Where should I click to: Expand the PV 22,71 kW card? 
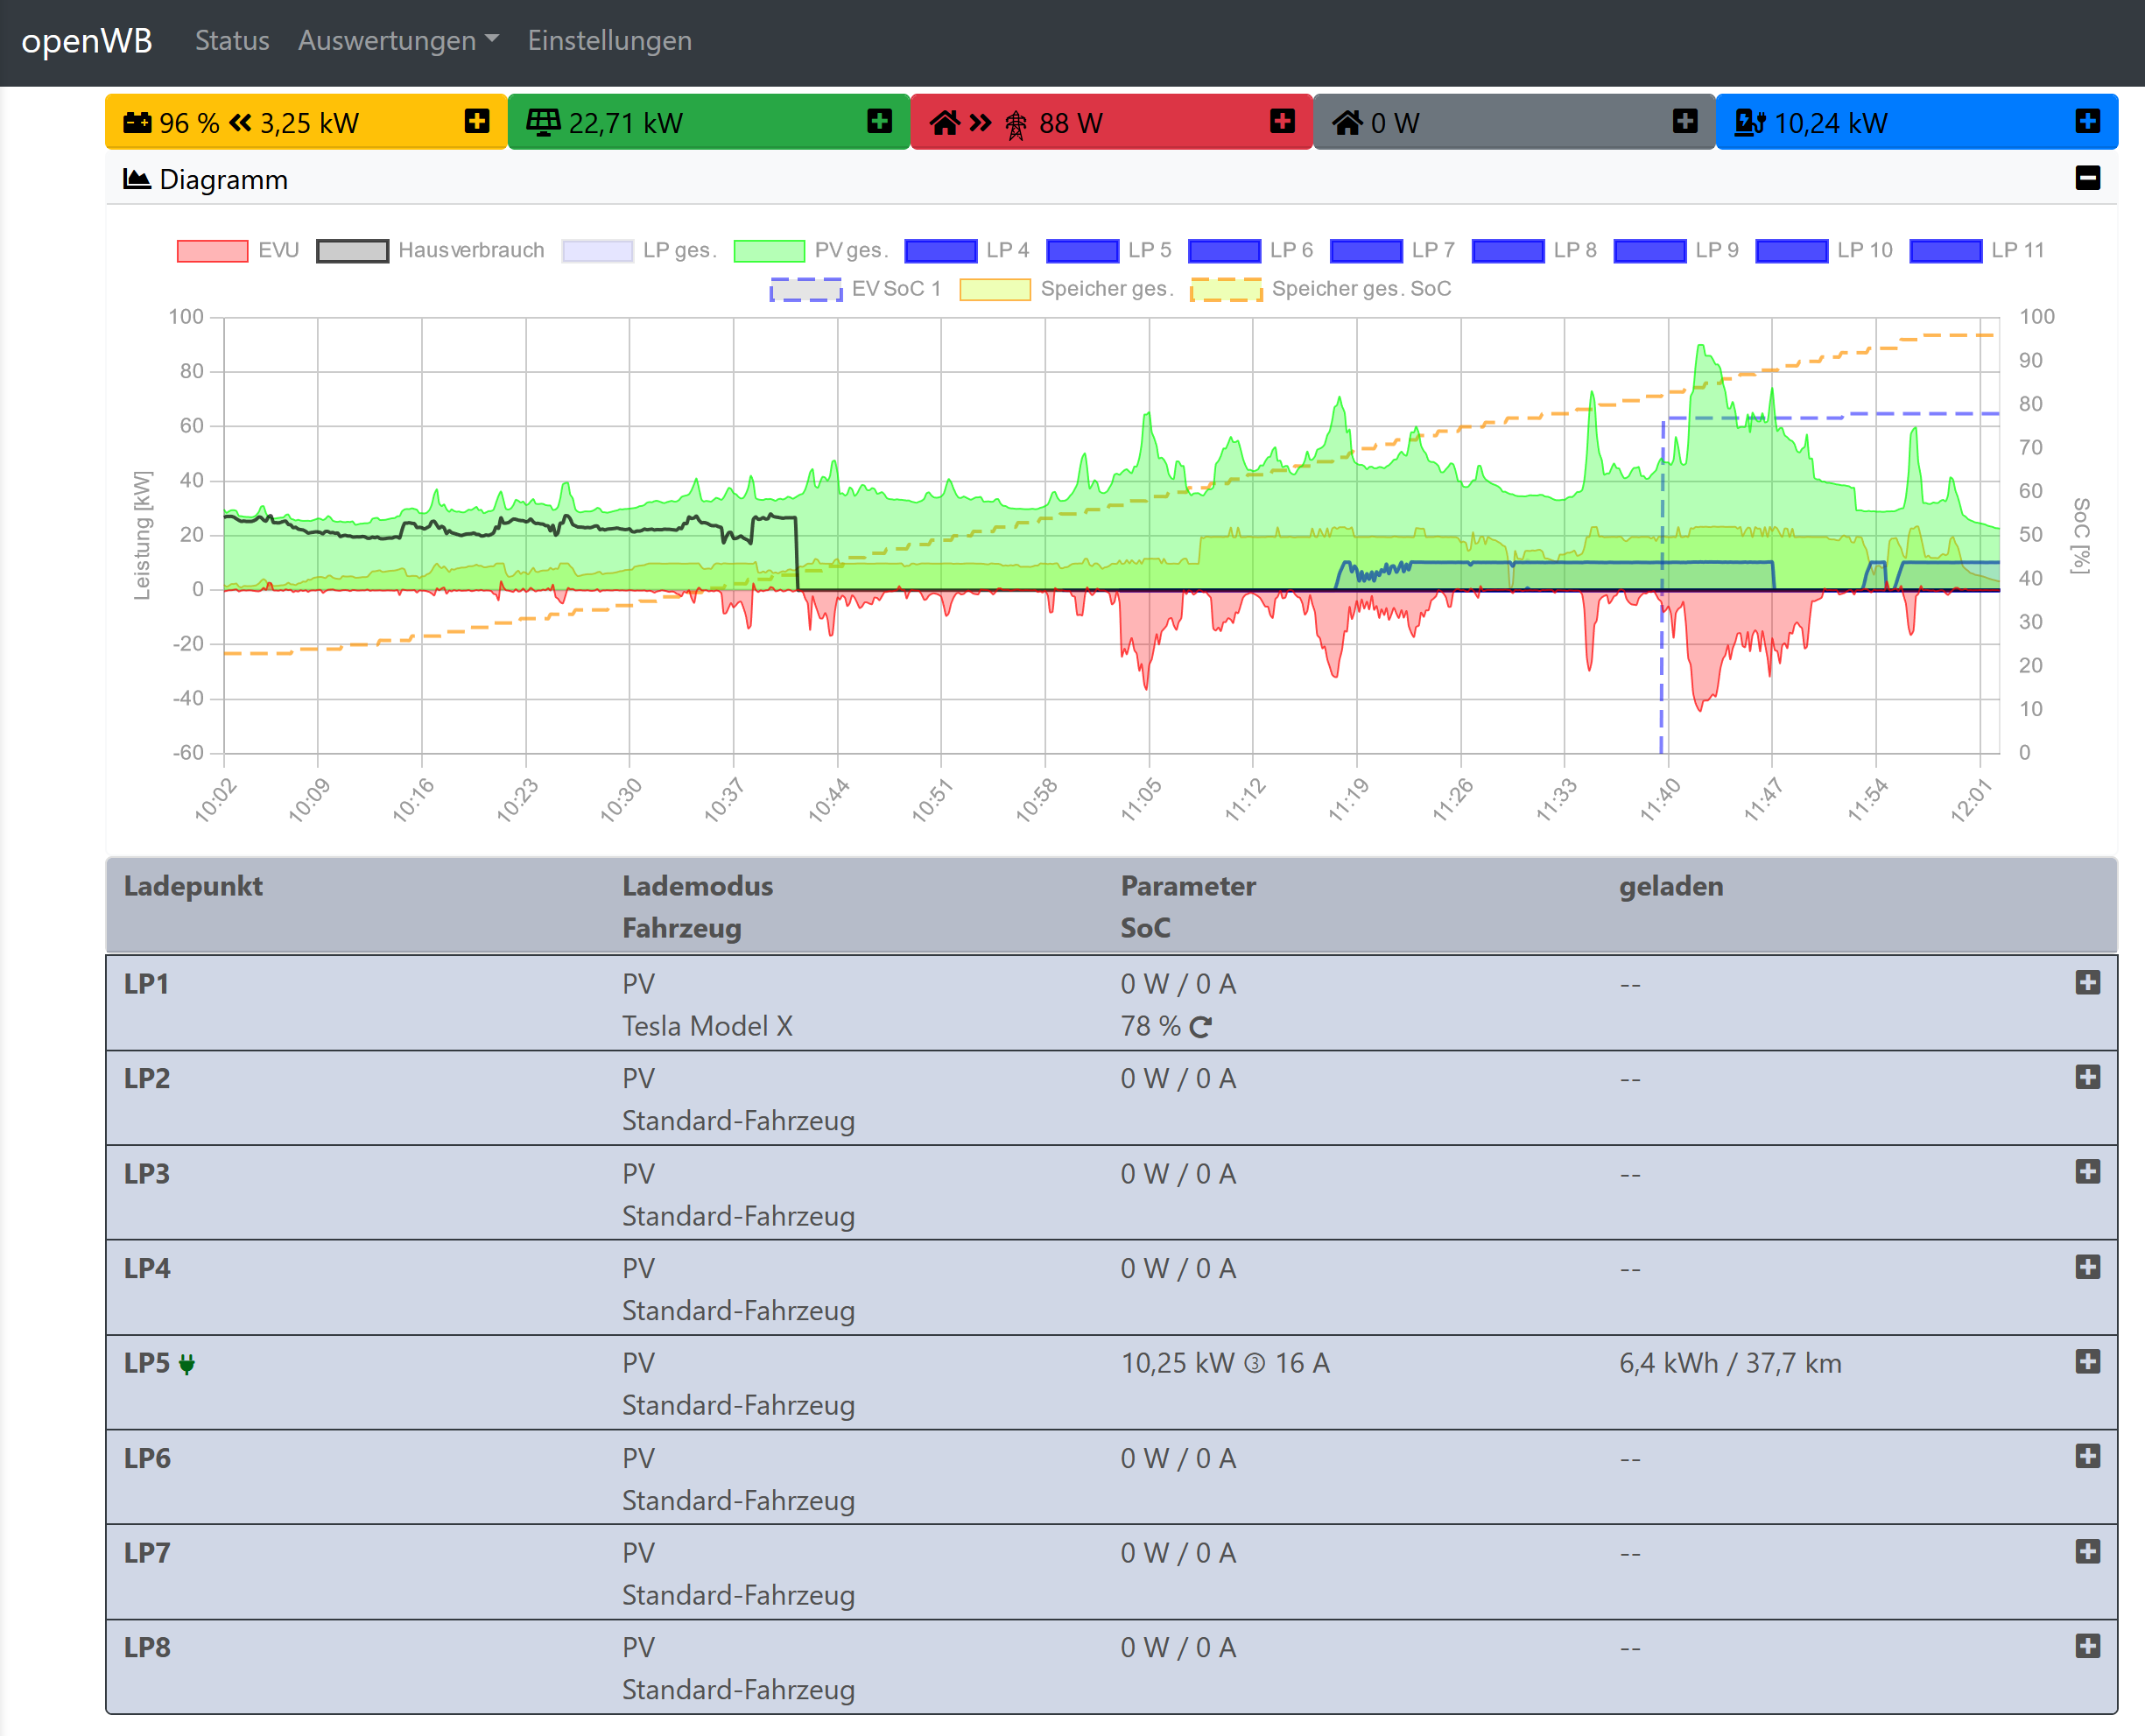click(879, 122)
